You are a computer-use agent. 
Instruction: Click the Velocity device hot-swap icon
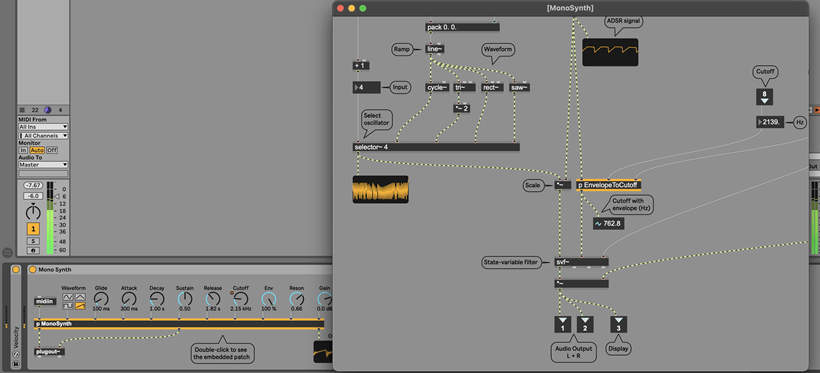click(16, 355)
